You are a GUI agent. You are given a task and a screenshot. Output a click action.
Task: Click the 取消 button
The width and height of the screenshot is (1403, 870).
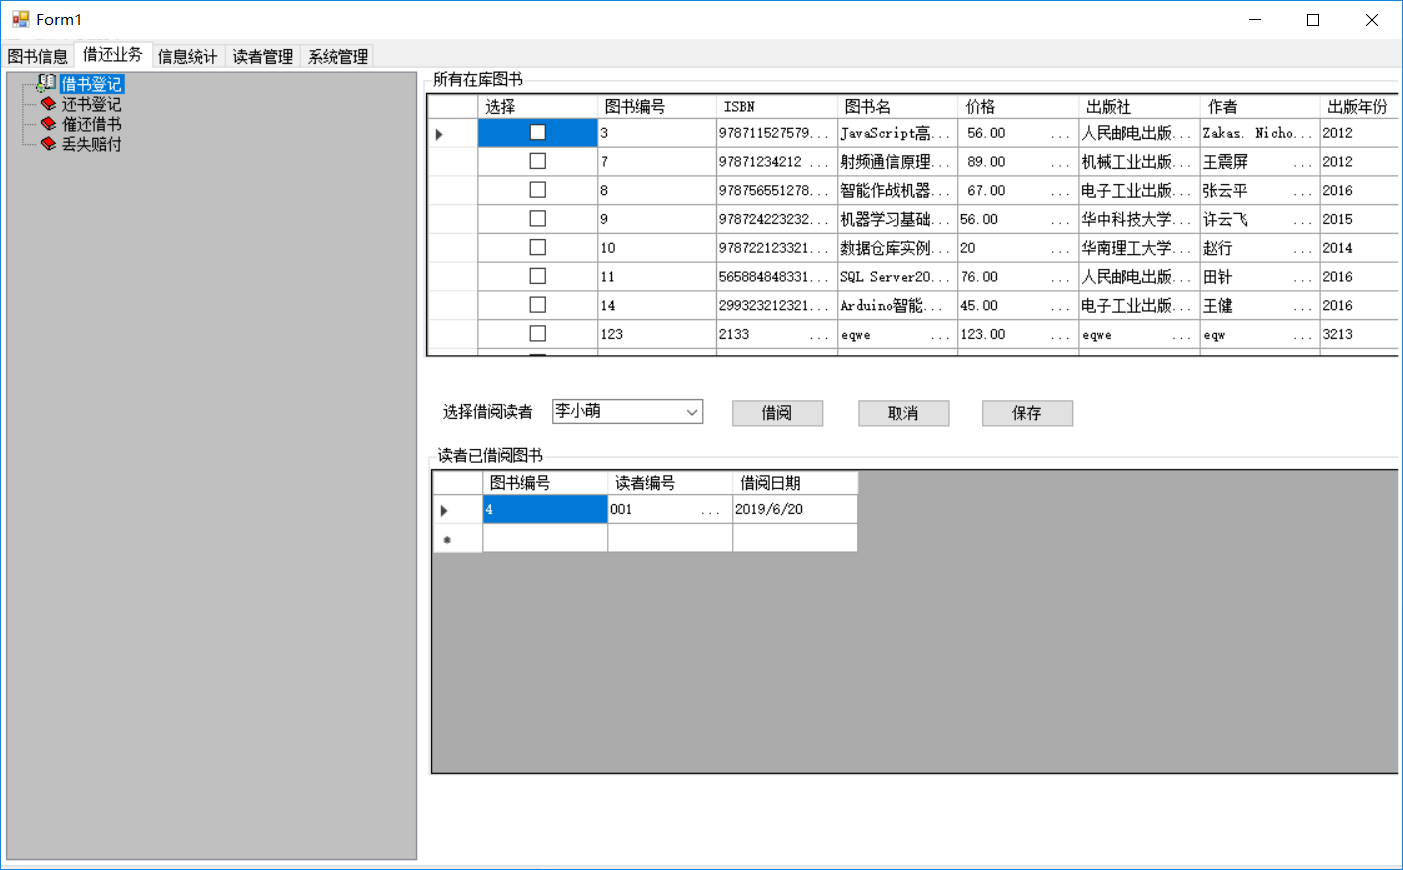click(x=903, y=413)
